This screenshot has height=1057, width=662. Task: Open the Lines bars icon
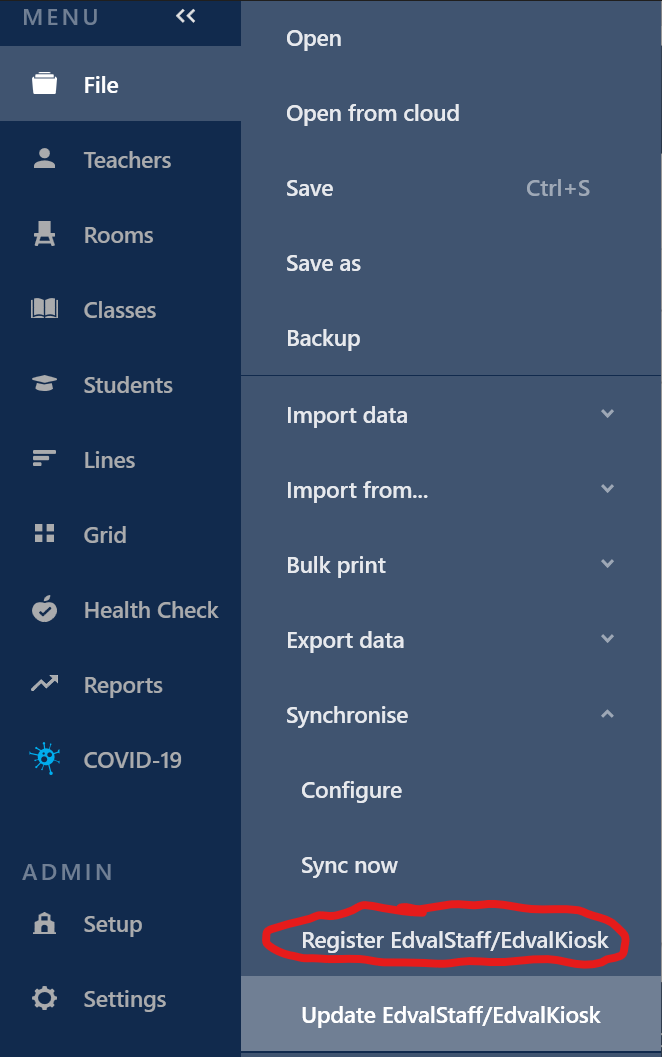click(x=45, y=460)
